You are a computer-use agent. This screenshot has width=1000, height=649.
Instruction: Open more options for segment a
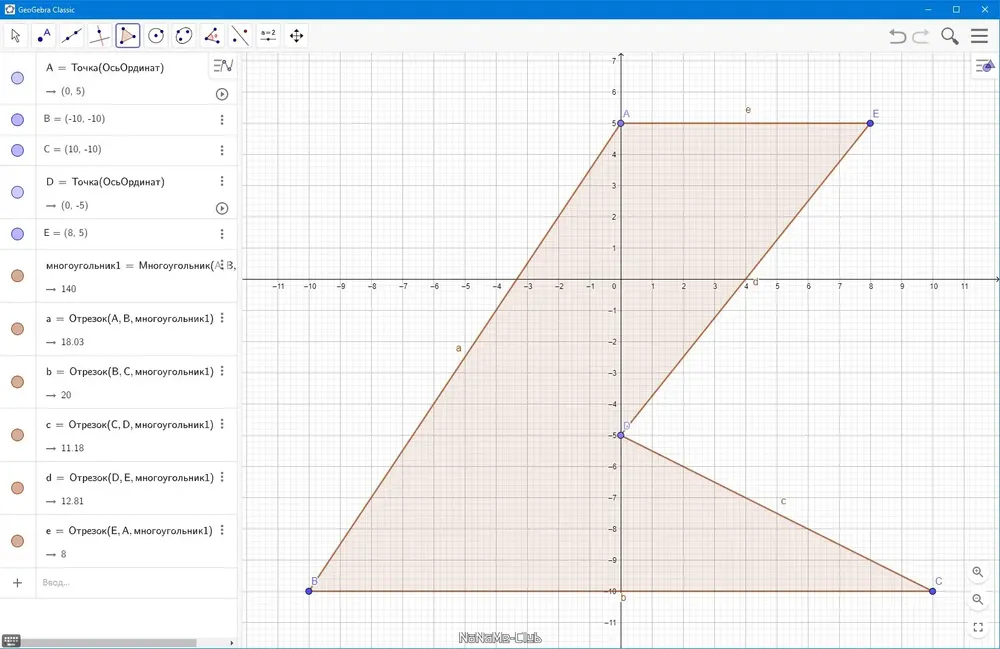(222, 317)
